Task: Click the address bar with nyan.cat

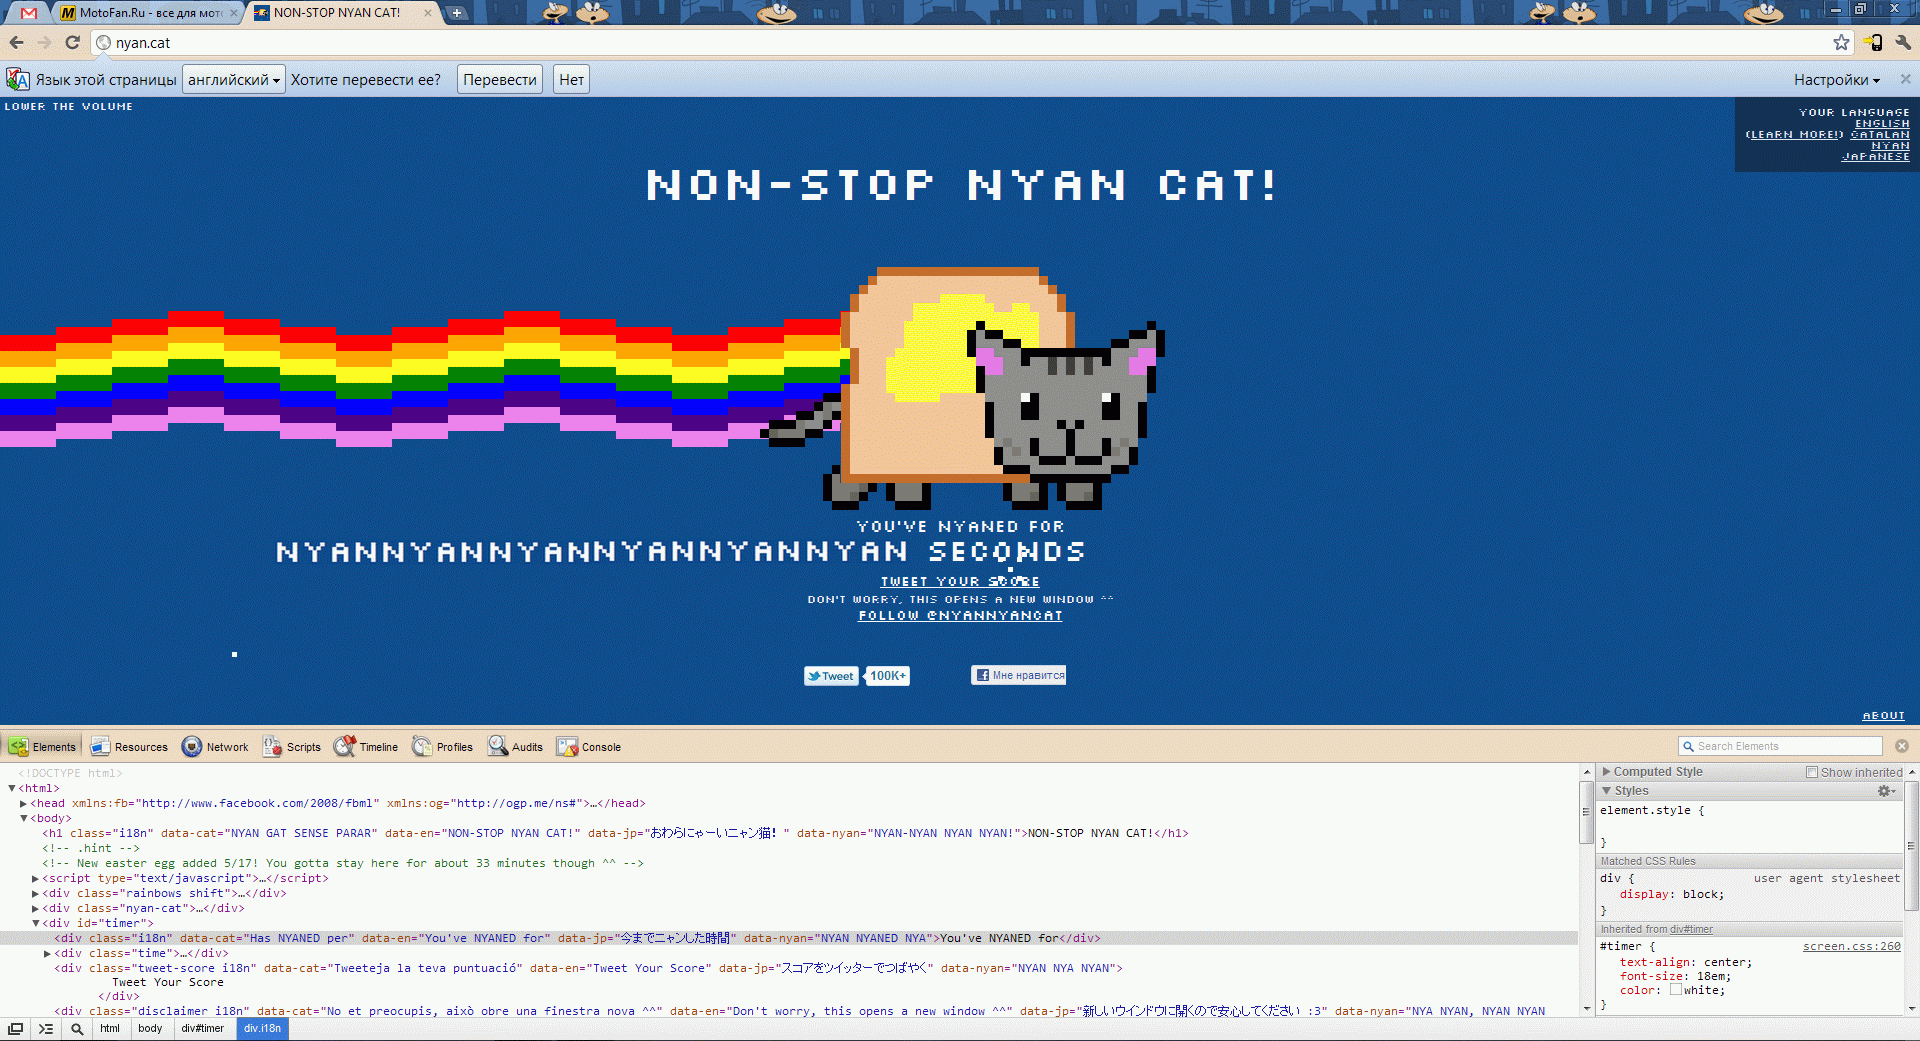Action: (960, 42)
